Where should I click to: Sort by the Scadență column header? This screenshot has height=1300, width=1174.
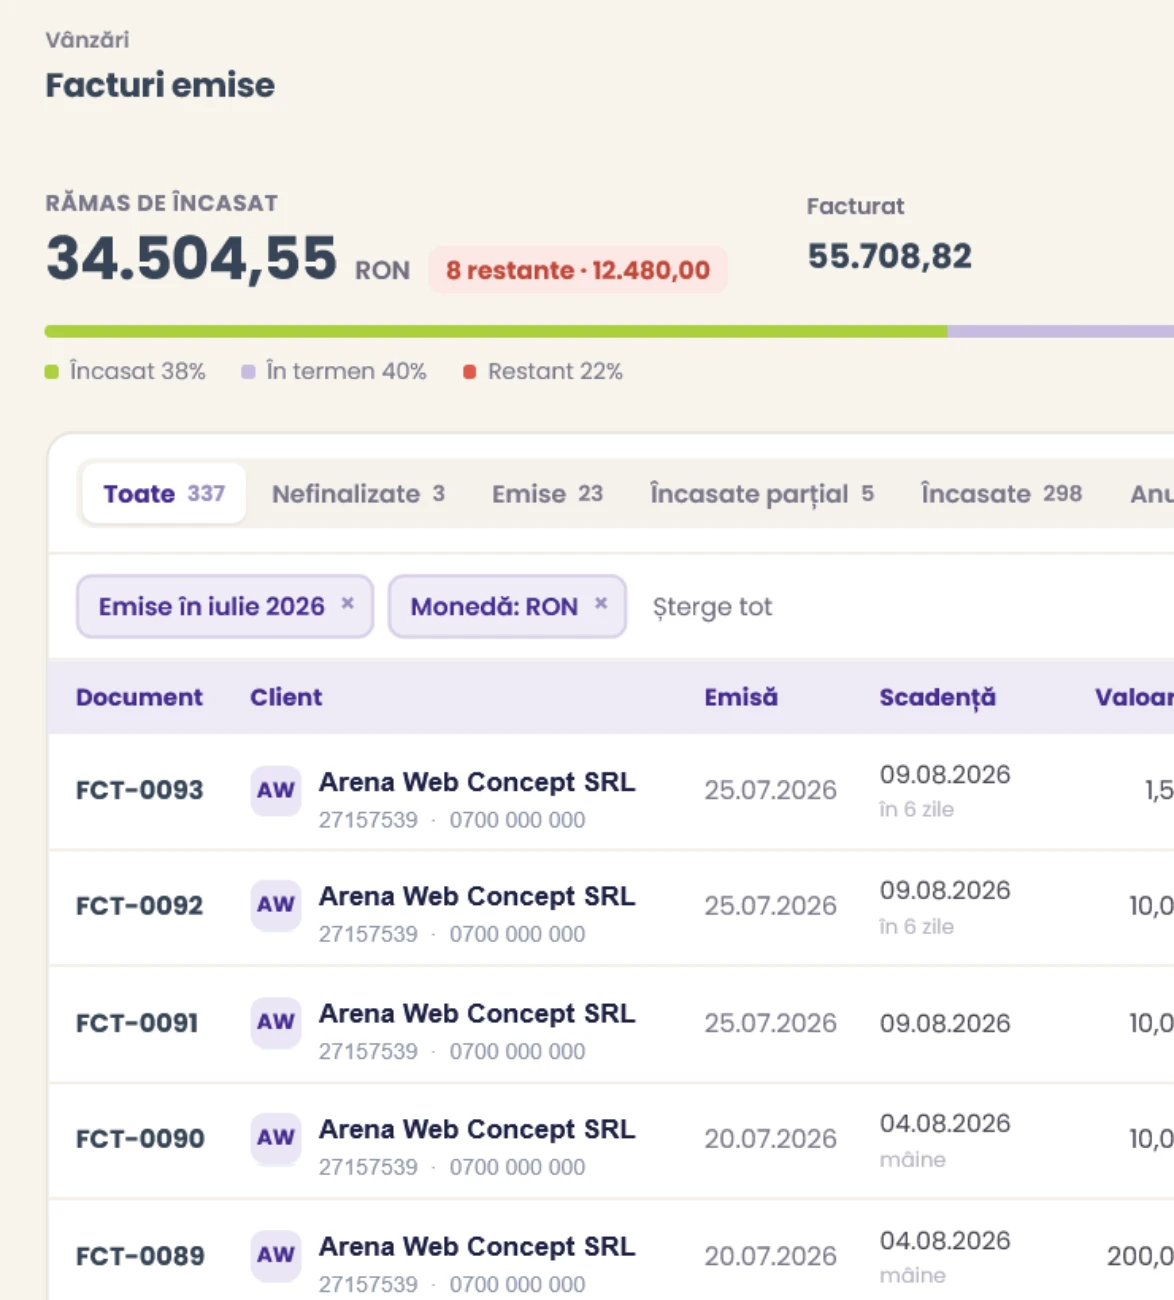(937, 698)
